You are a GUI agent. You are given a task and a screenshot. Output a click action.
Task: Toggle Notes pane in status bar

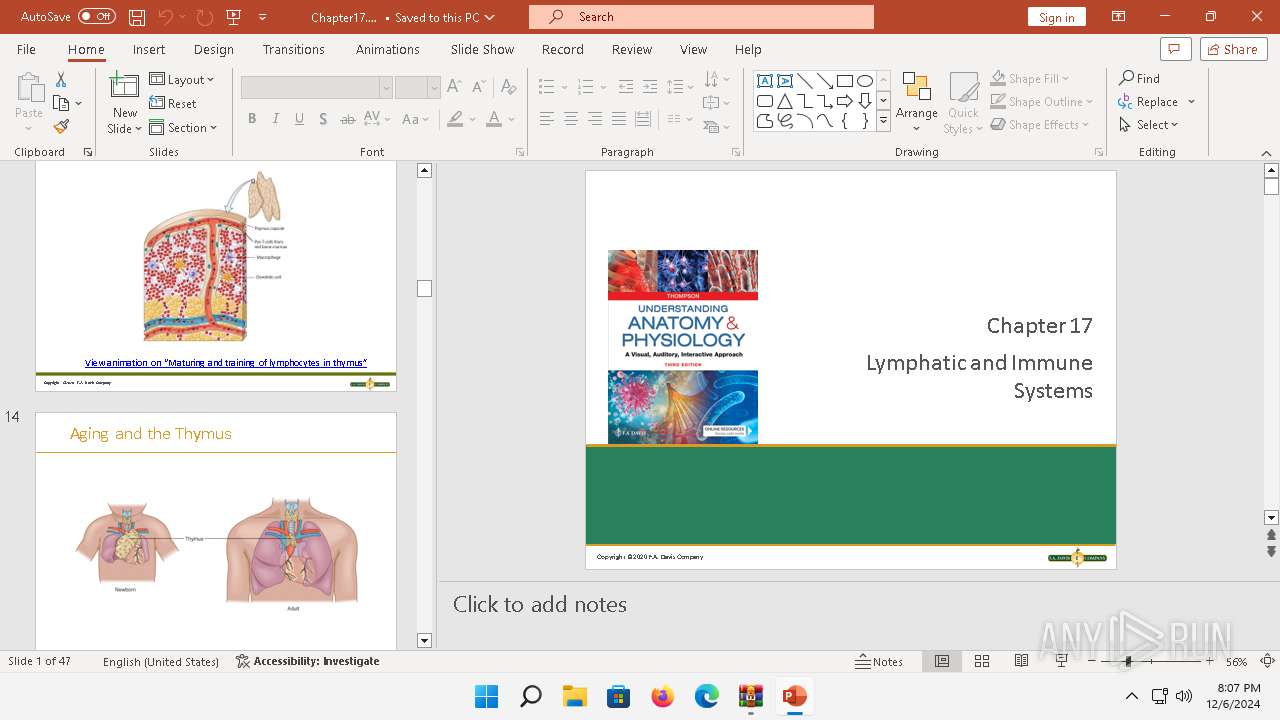pyautogui.click(x=879, y=661)
